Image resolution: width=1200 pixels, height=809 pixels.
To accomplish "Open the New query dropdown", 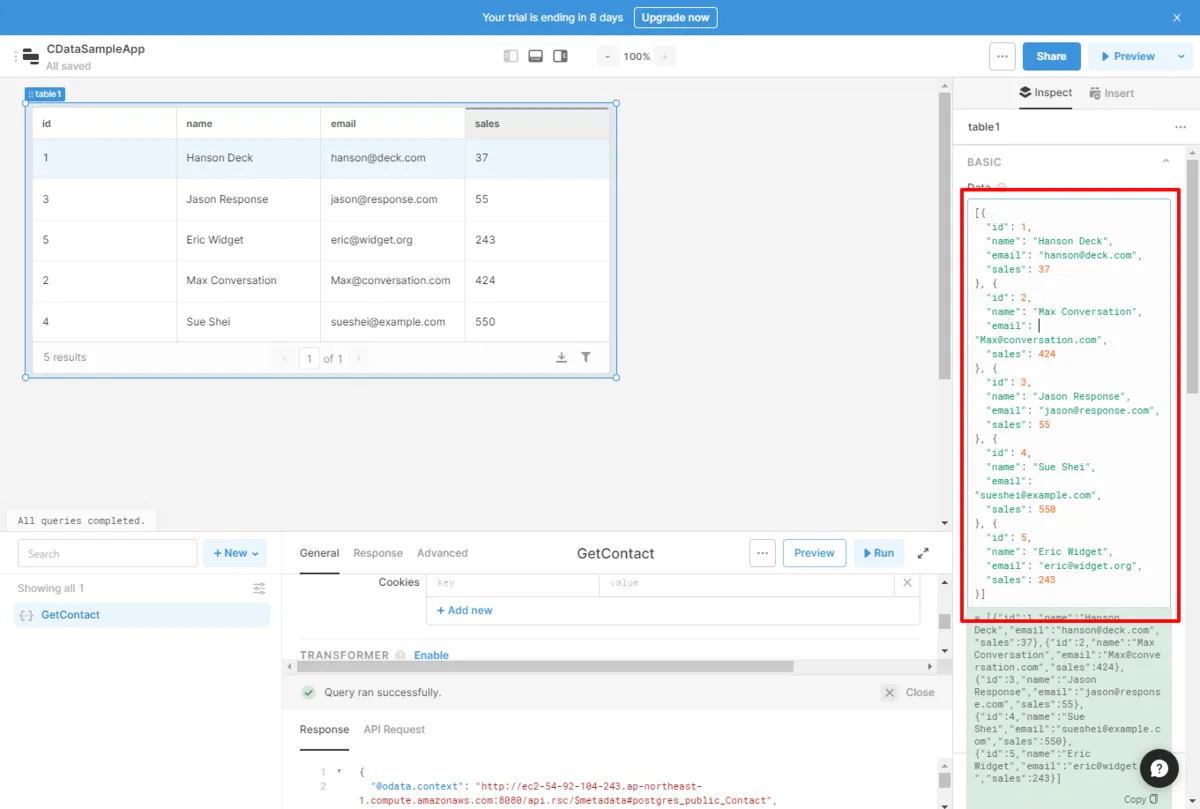I will pyautogui.click(x=235, y=553).
